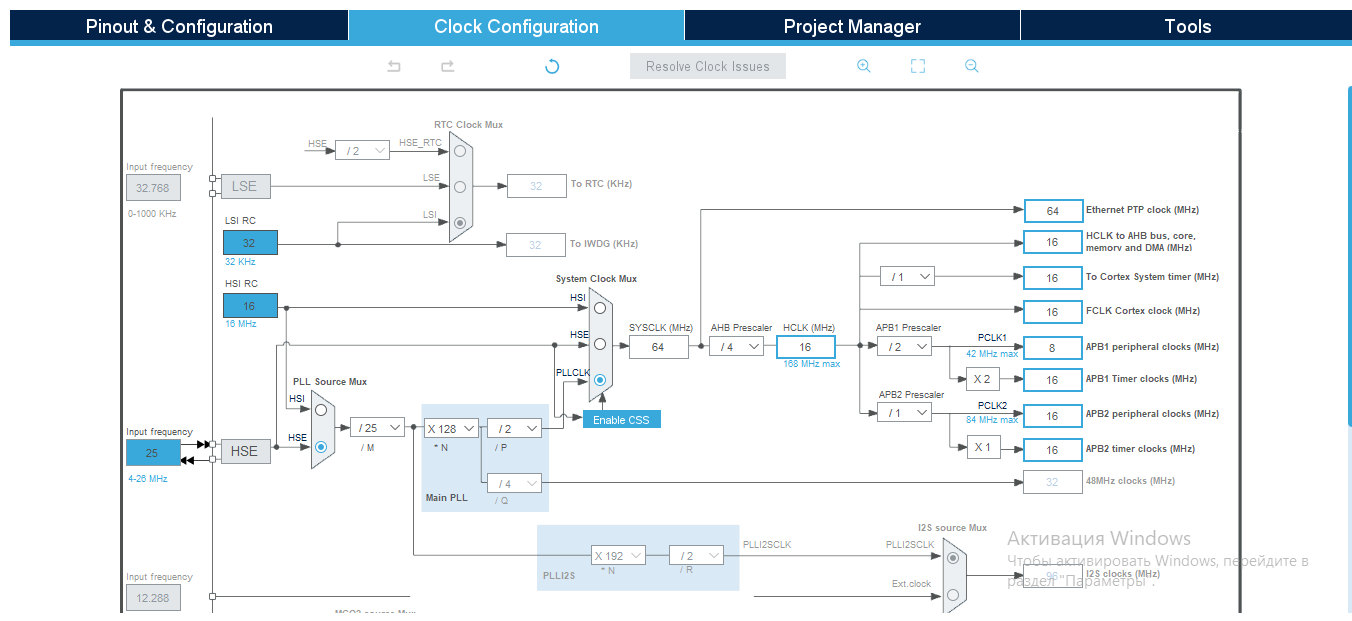Redo the clock configuration change
The width and height of the screenshot is (1352, 621).
[x=448, y=66]
